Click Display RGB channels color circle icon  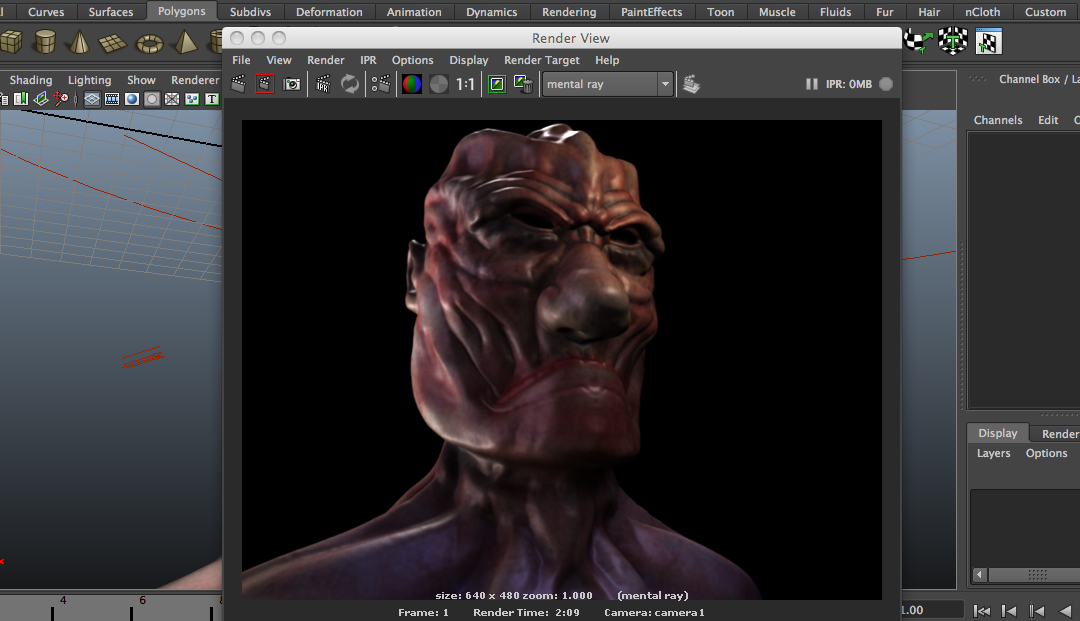[x=412, y=84]
